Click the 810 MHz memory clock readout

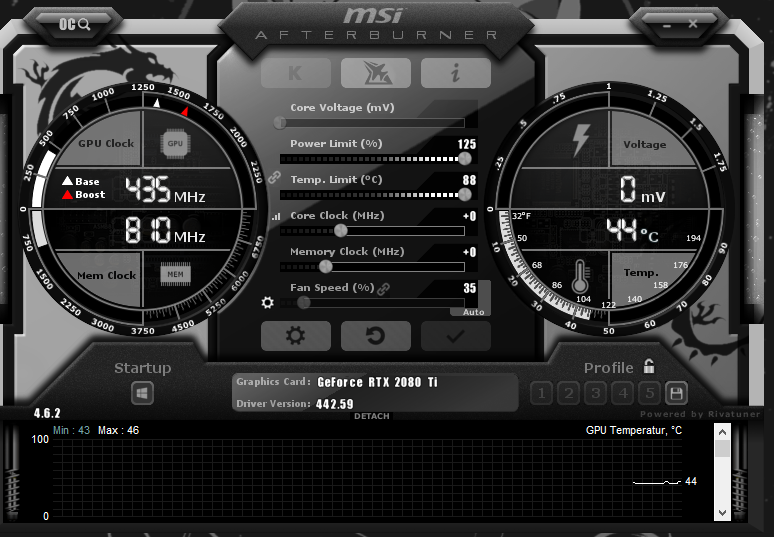(x=164, y=230)
